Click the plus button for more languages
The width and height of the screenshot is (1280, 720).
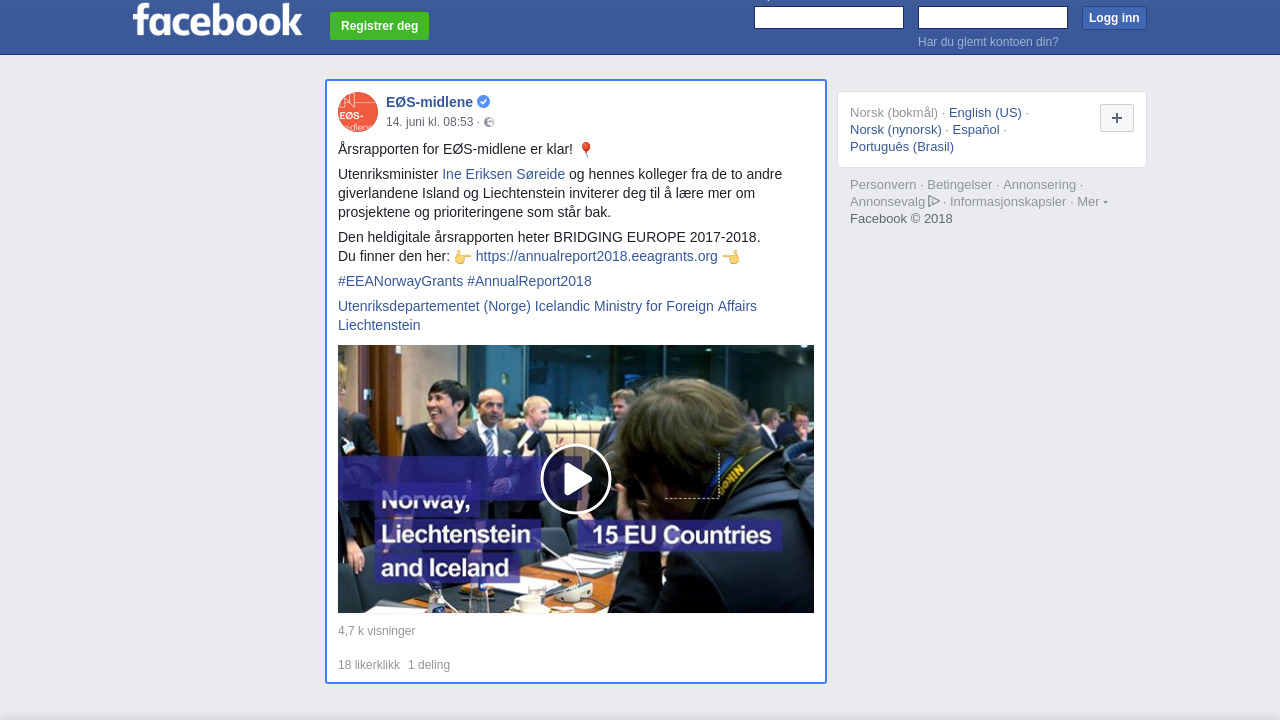click(1117, 118)
